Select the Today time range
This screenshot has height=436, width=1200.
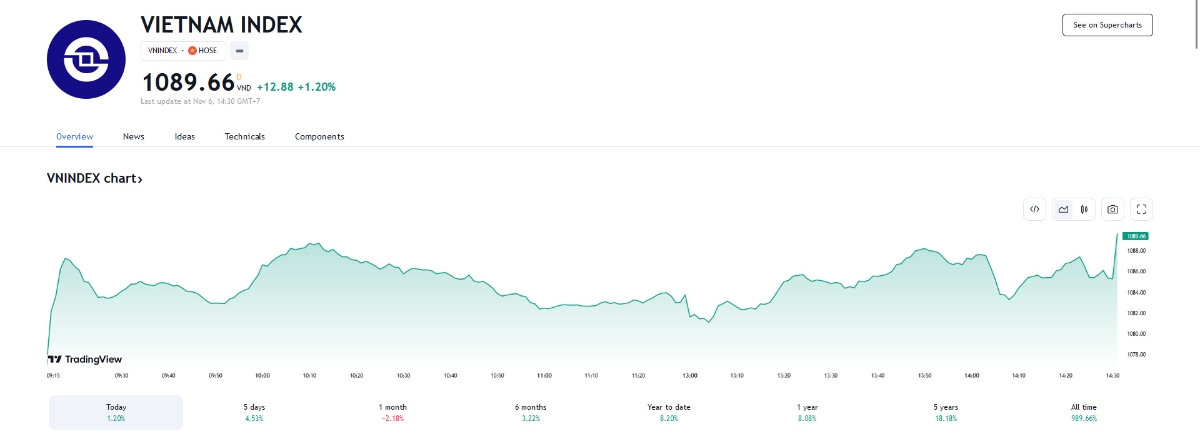pos(116,412)
